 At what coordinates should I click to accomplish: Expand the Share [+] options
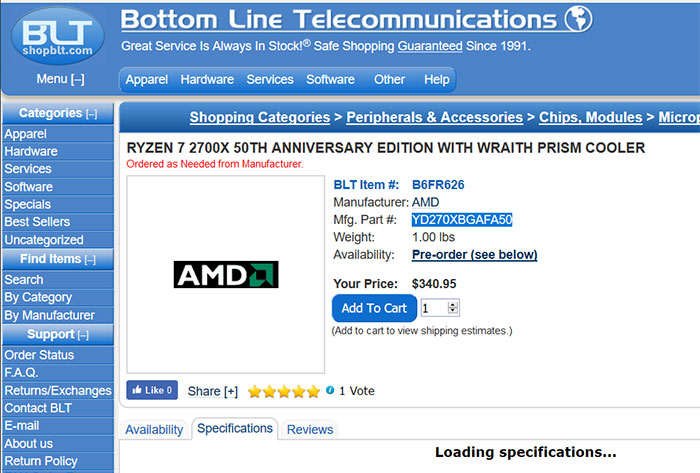pos(212,391)
